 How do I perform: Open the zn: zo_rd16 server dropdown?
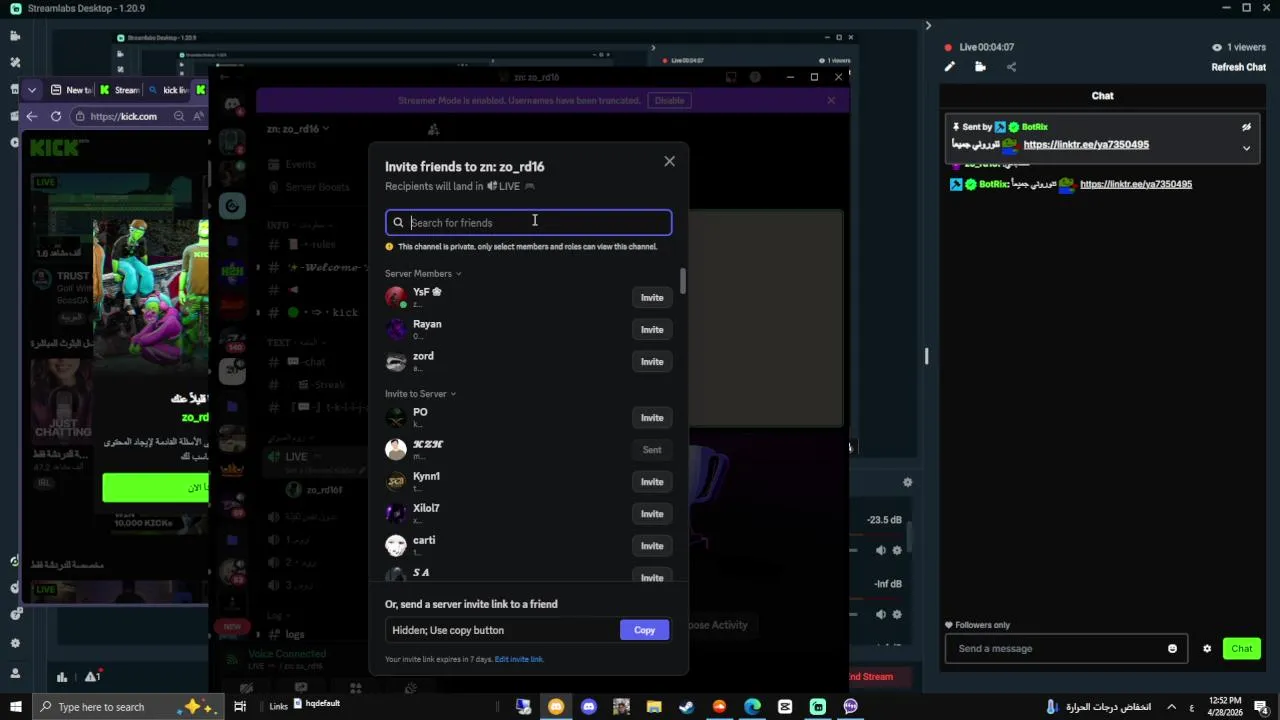point(298,128)
